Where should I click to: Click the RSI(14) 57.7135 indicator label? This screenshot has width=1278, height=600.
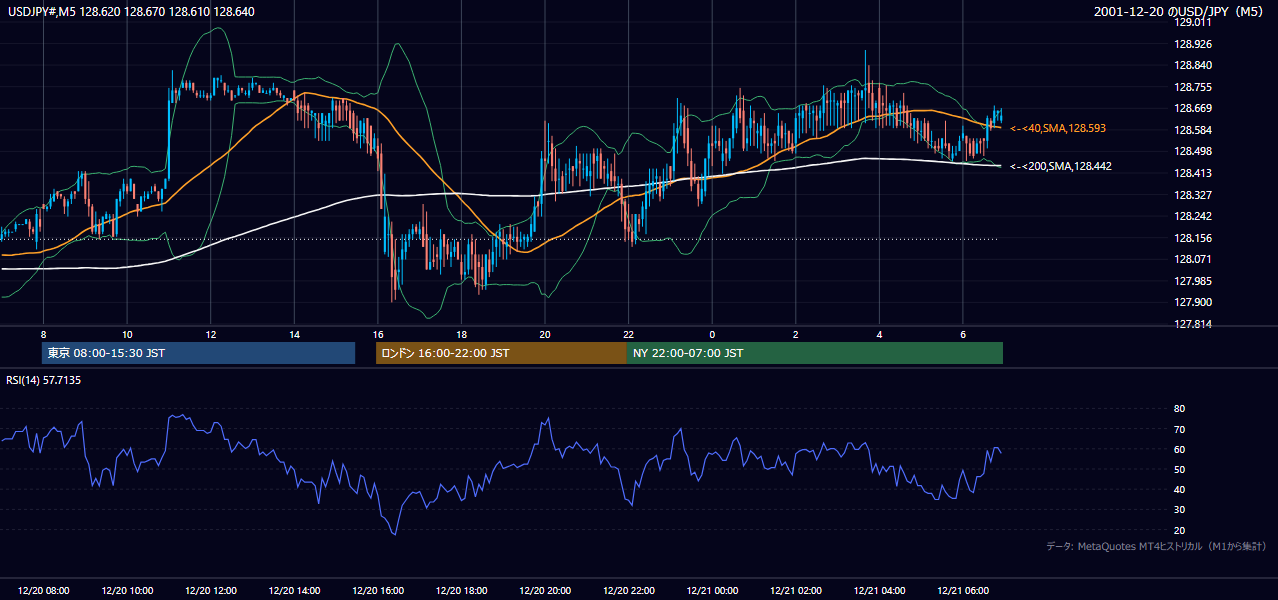44,380
